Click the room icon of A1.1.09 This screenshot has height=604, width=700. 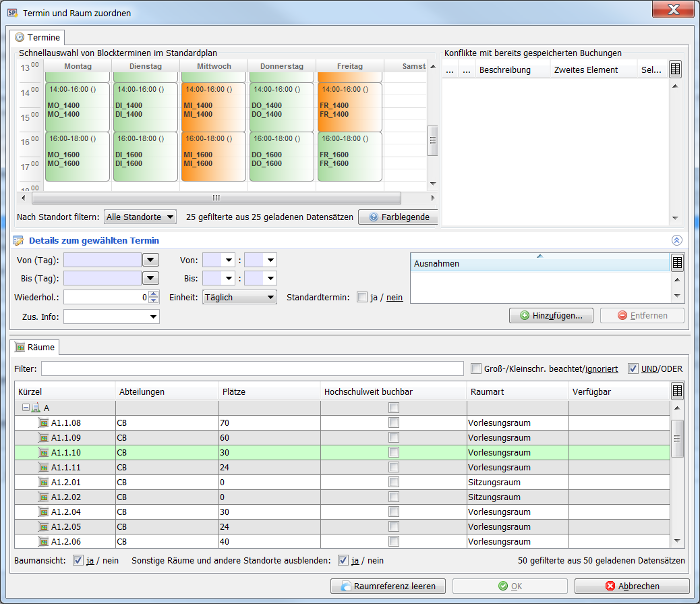tap(43, 437)
